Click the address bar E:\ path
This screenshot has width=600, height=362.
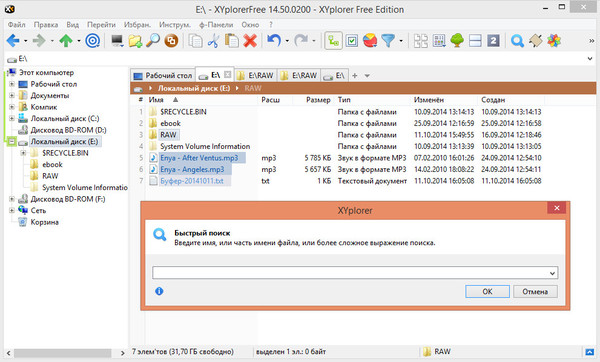coord(23,59)
